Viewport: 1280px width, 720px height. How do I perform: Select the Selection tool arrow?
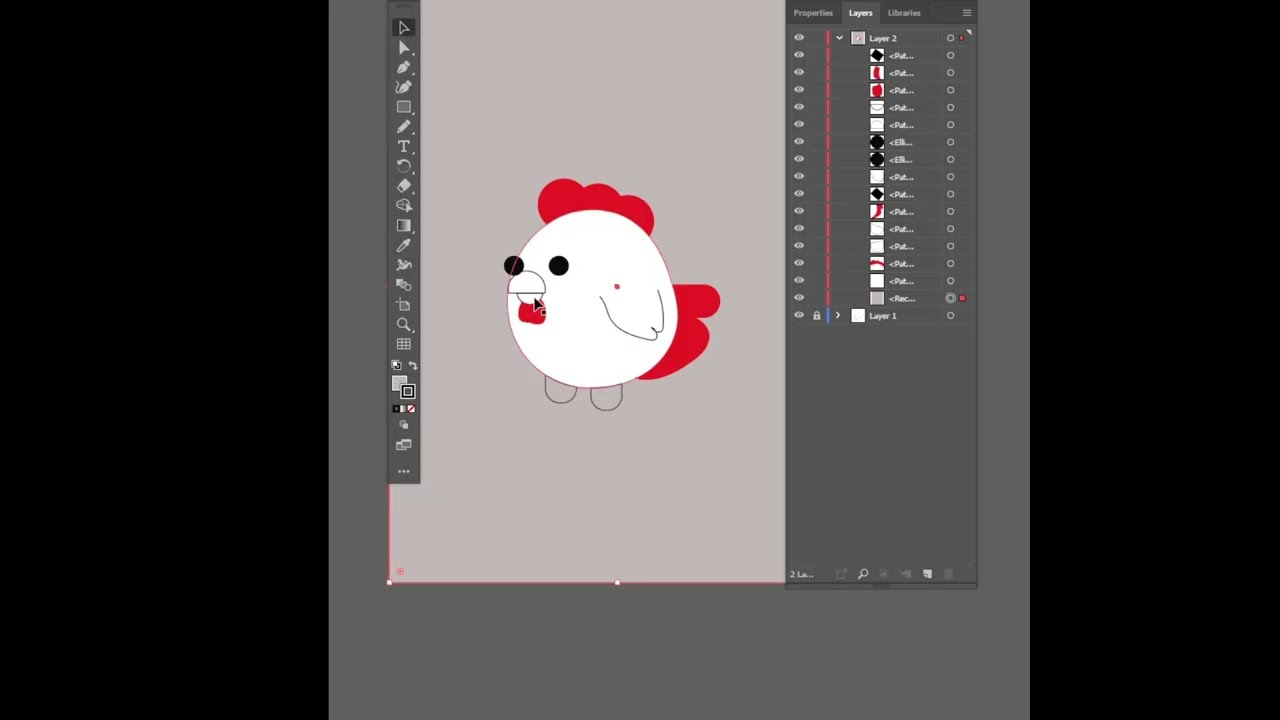[x=404, y=28]
